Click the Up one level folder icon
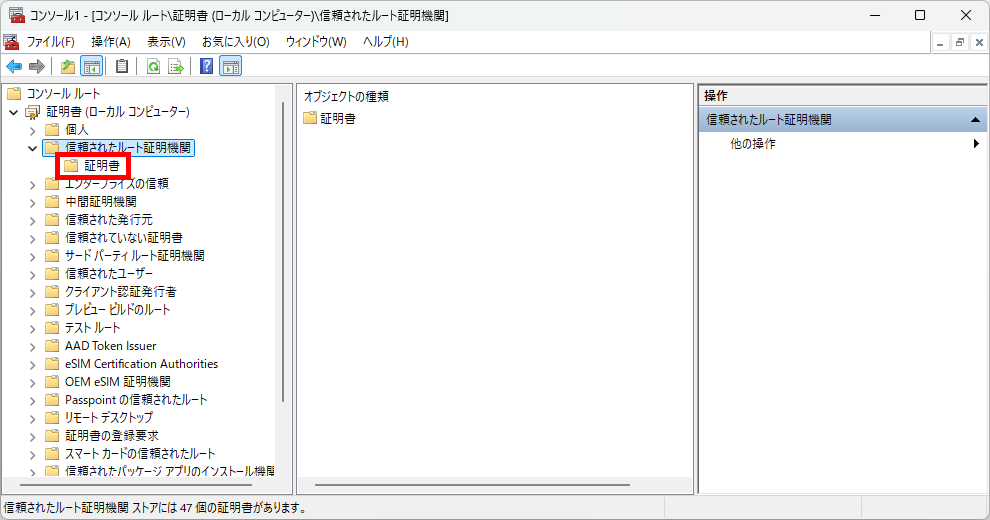The height and width of the screenshot is (520, 990). [68, 67]
